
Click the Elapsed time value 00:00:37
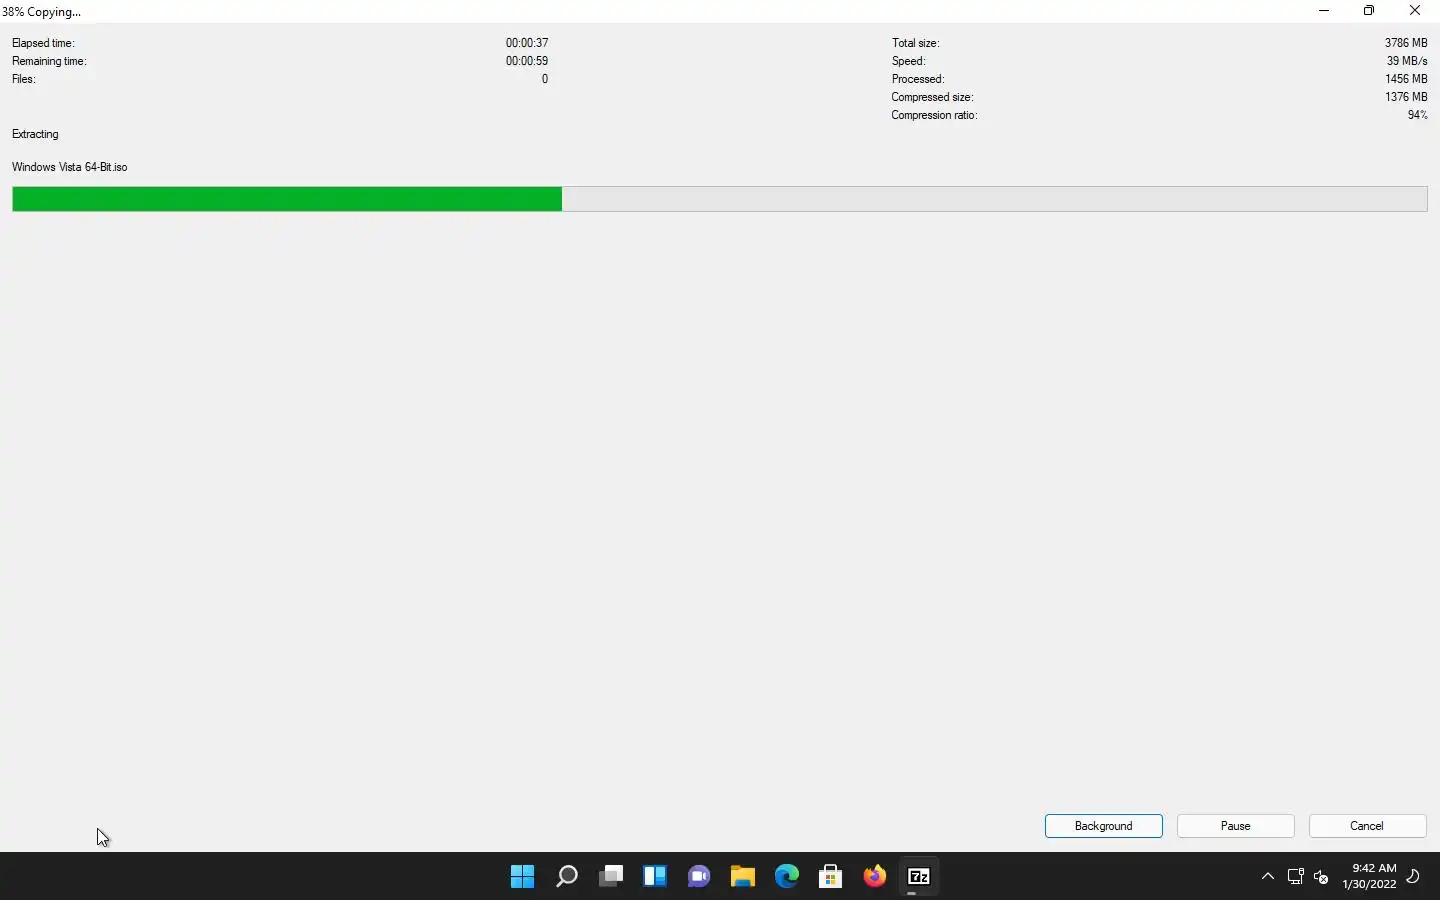pos(527,43)
